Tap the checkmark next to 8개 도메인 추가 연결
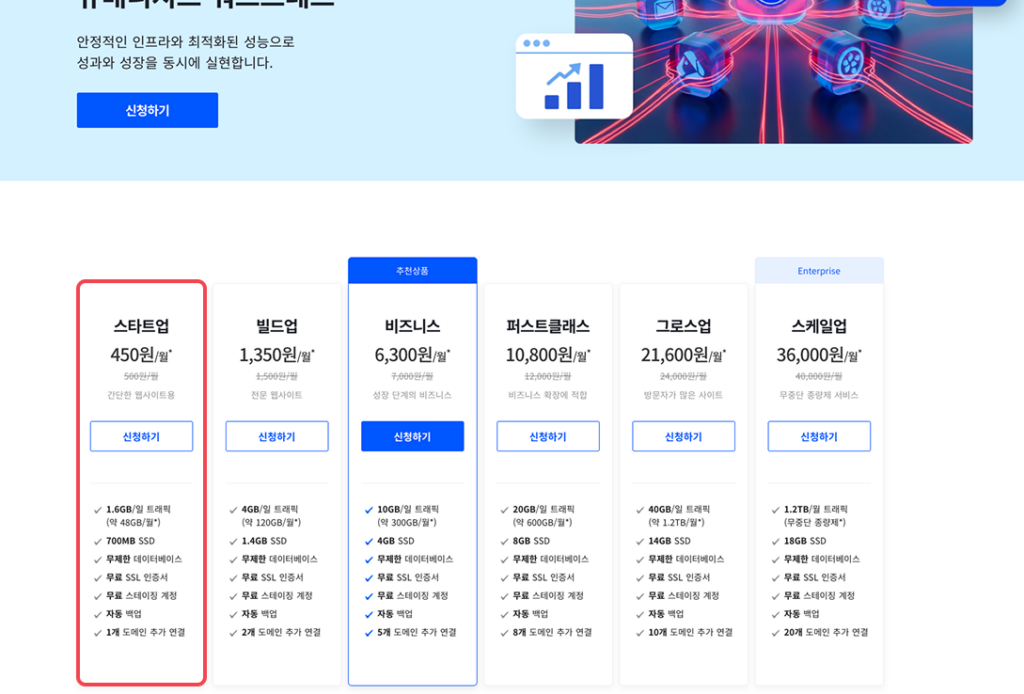 [x=504, y=633]
